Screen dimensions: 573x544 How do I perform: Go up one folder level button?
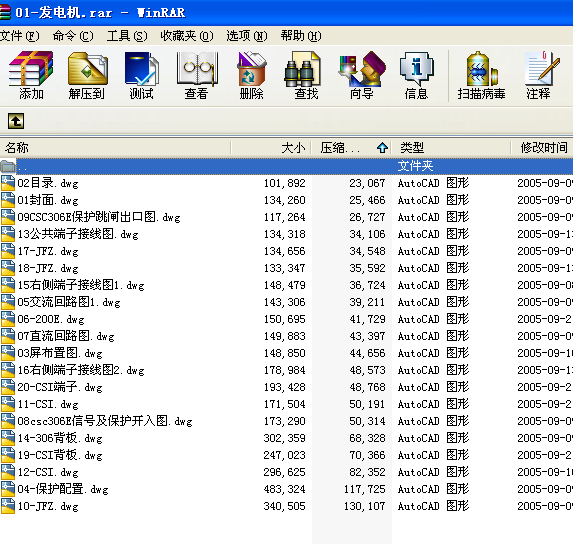tap(16, 121)
